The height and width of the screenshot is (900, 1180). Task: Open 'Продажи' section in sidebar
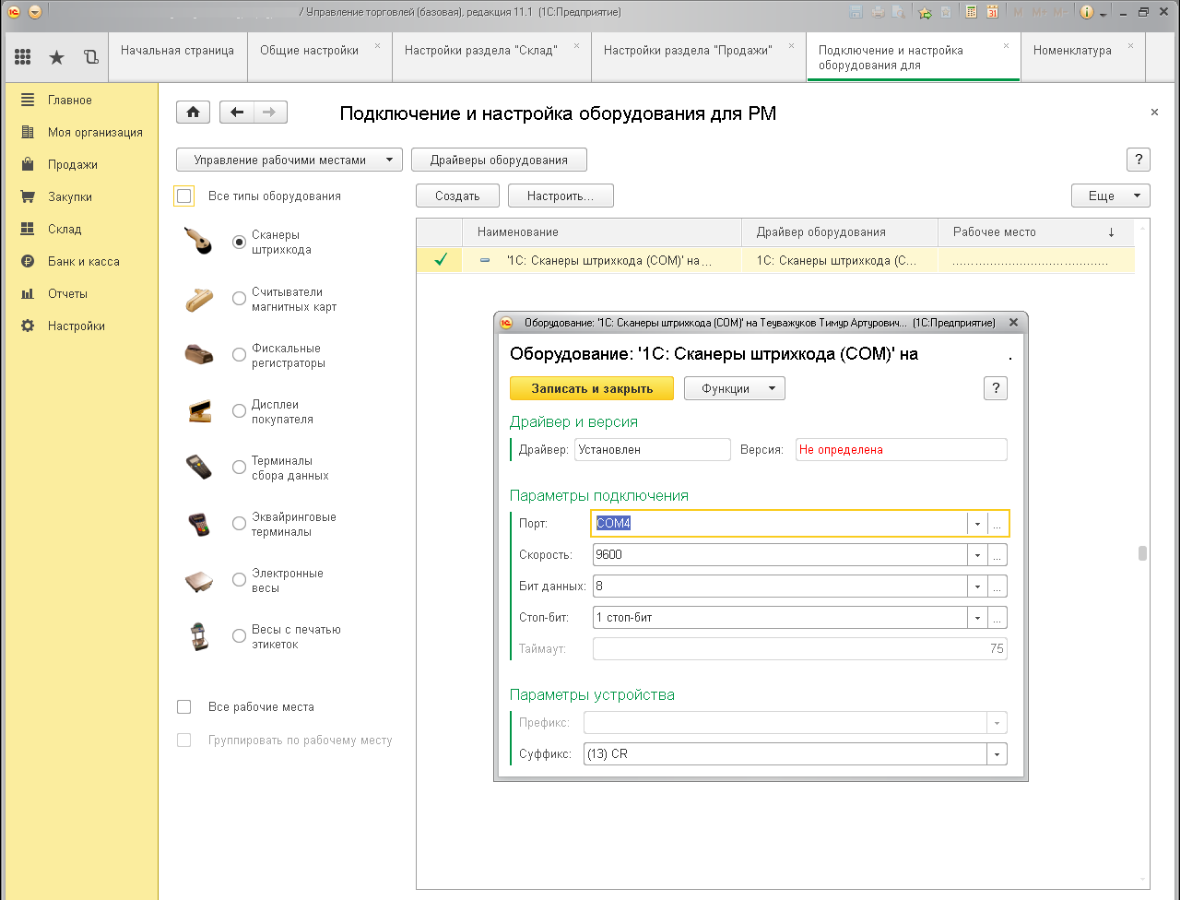73,165
